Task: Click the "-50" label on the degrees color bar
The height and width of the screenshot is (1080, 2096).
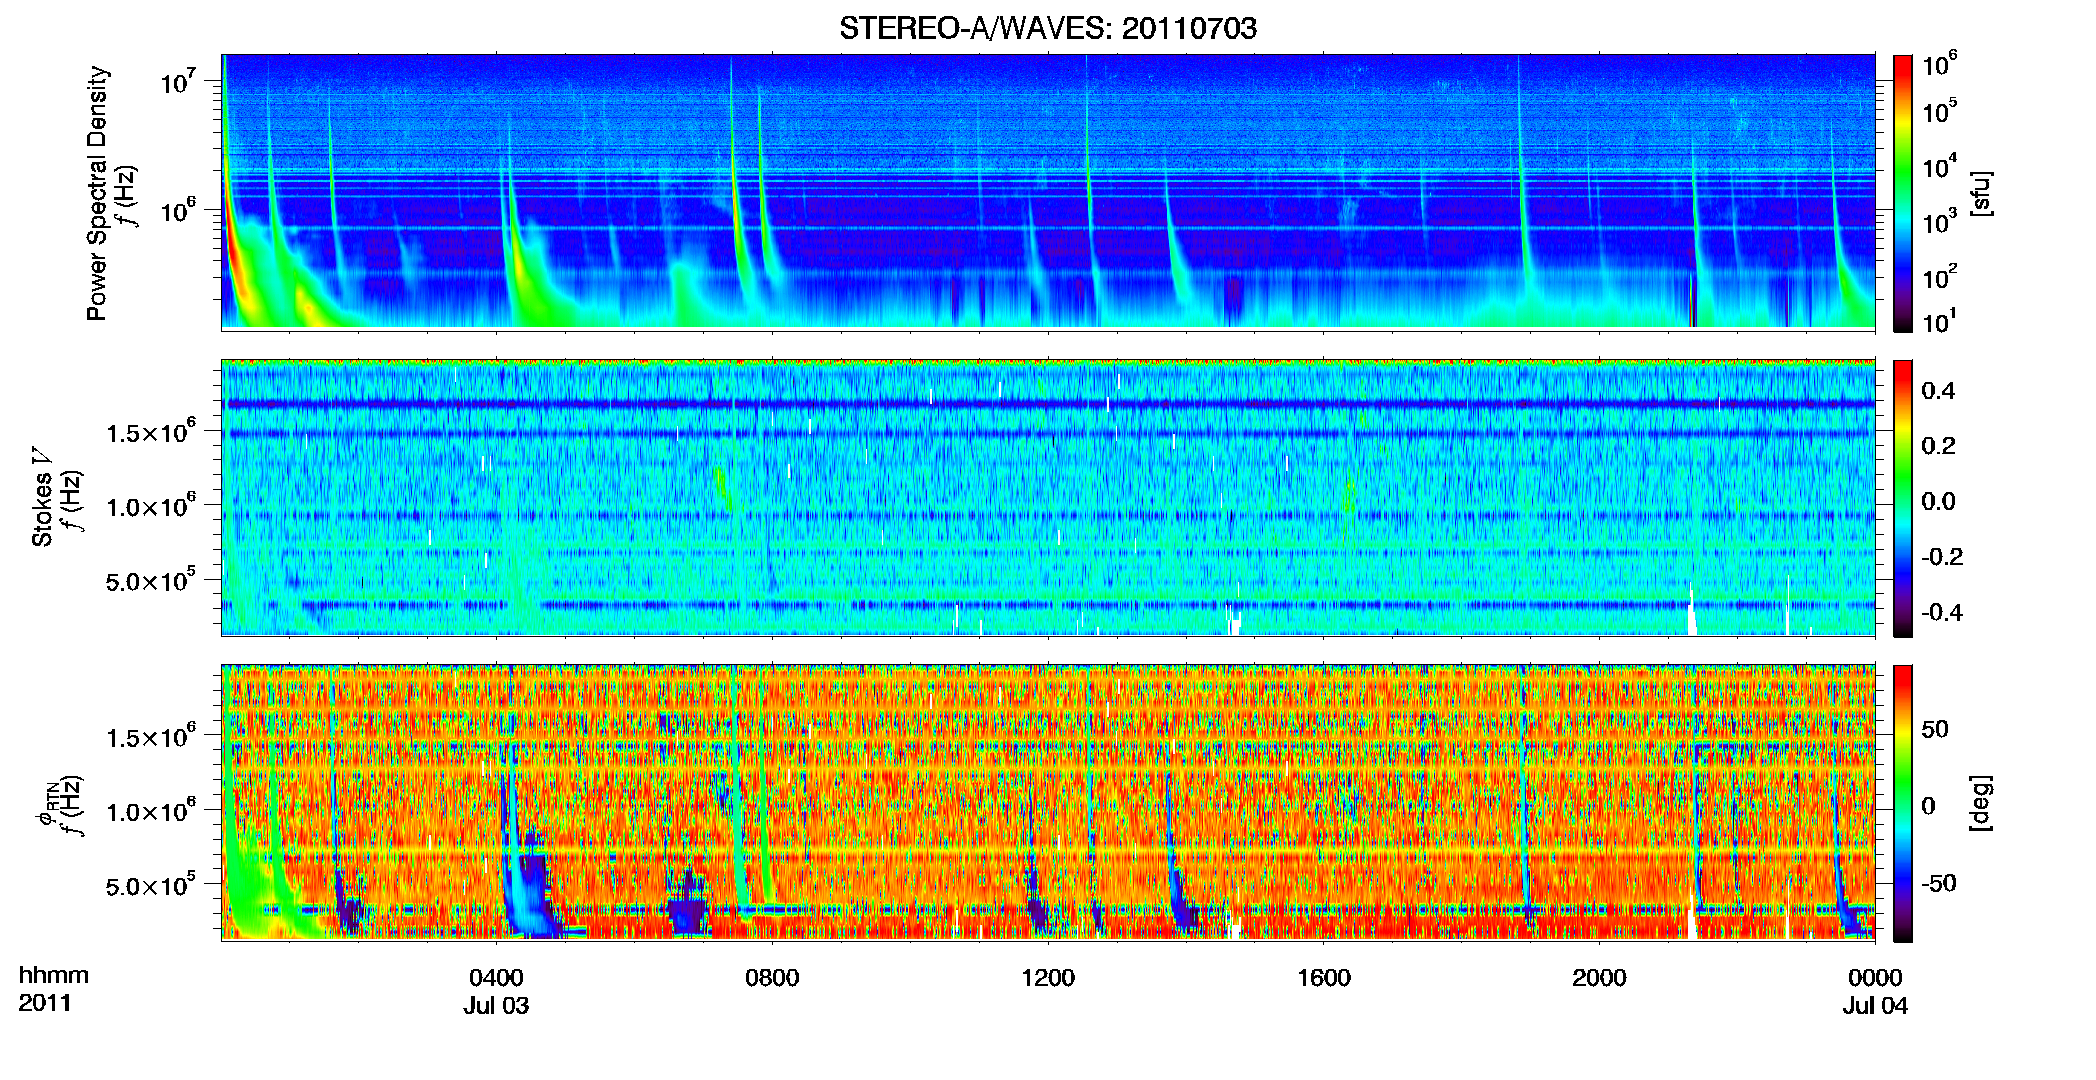Action: coord(1939,884)
